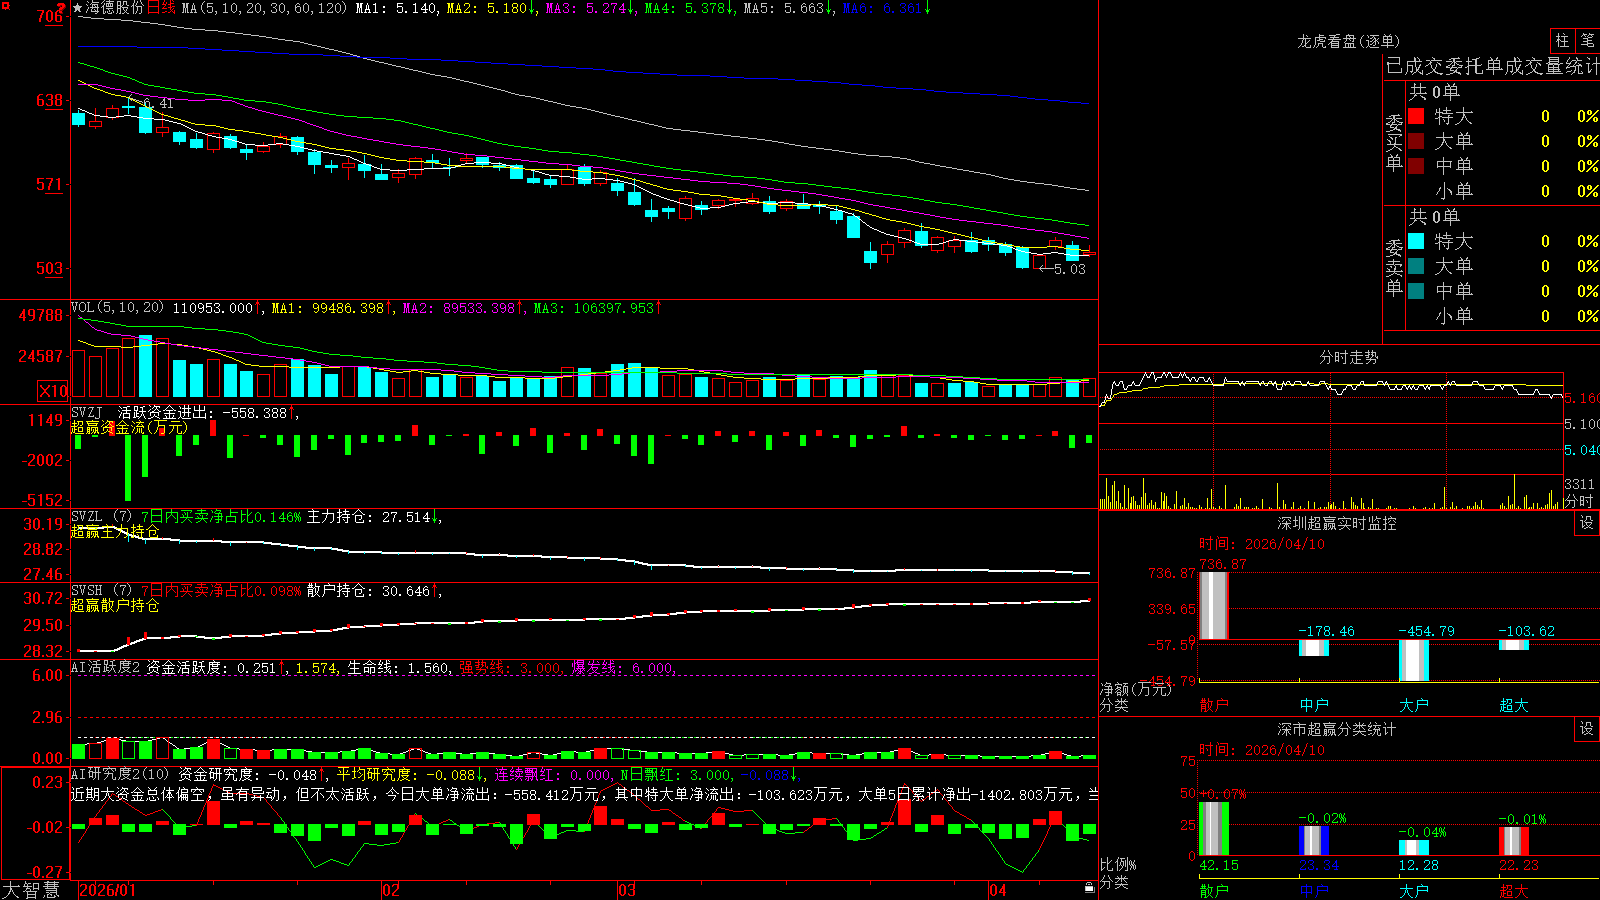Click the 海德股份 stock name
Screen dimensions: 1600x900
[x=115, y=8]
